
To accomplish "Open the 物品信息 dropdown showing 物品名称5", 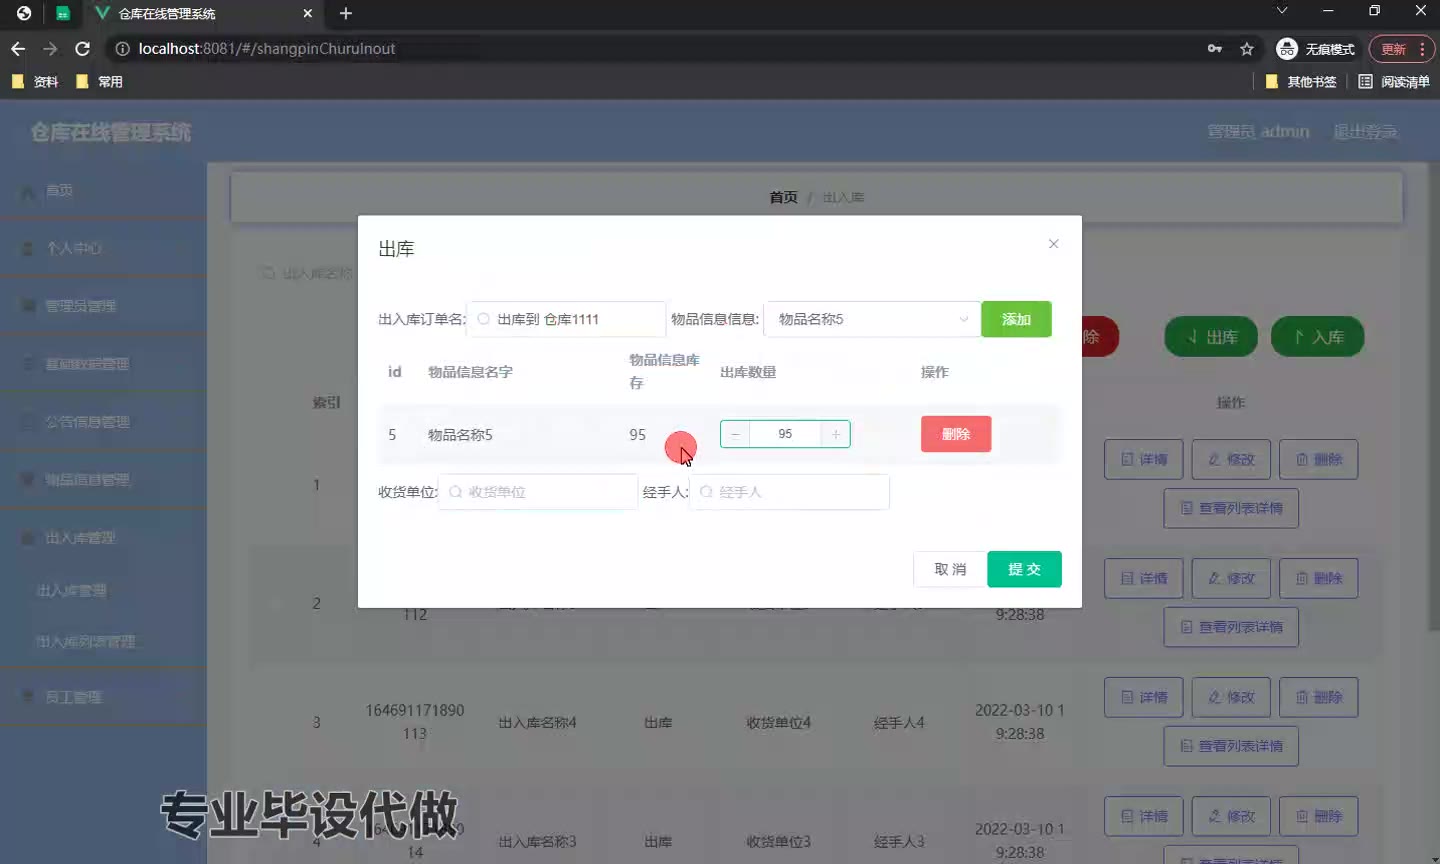I will click(871, 319).
